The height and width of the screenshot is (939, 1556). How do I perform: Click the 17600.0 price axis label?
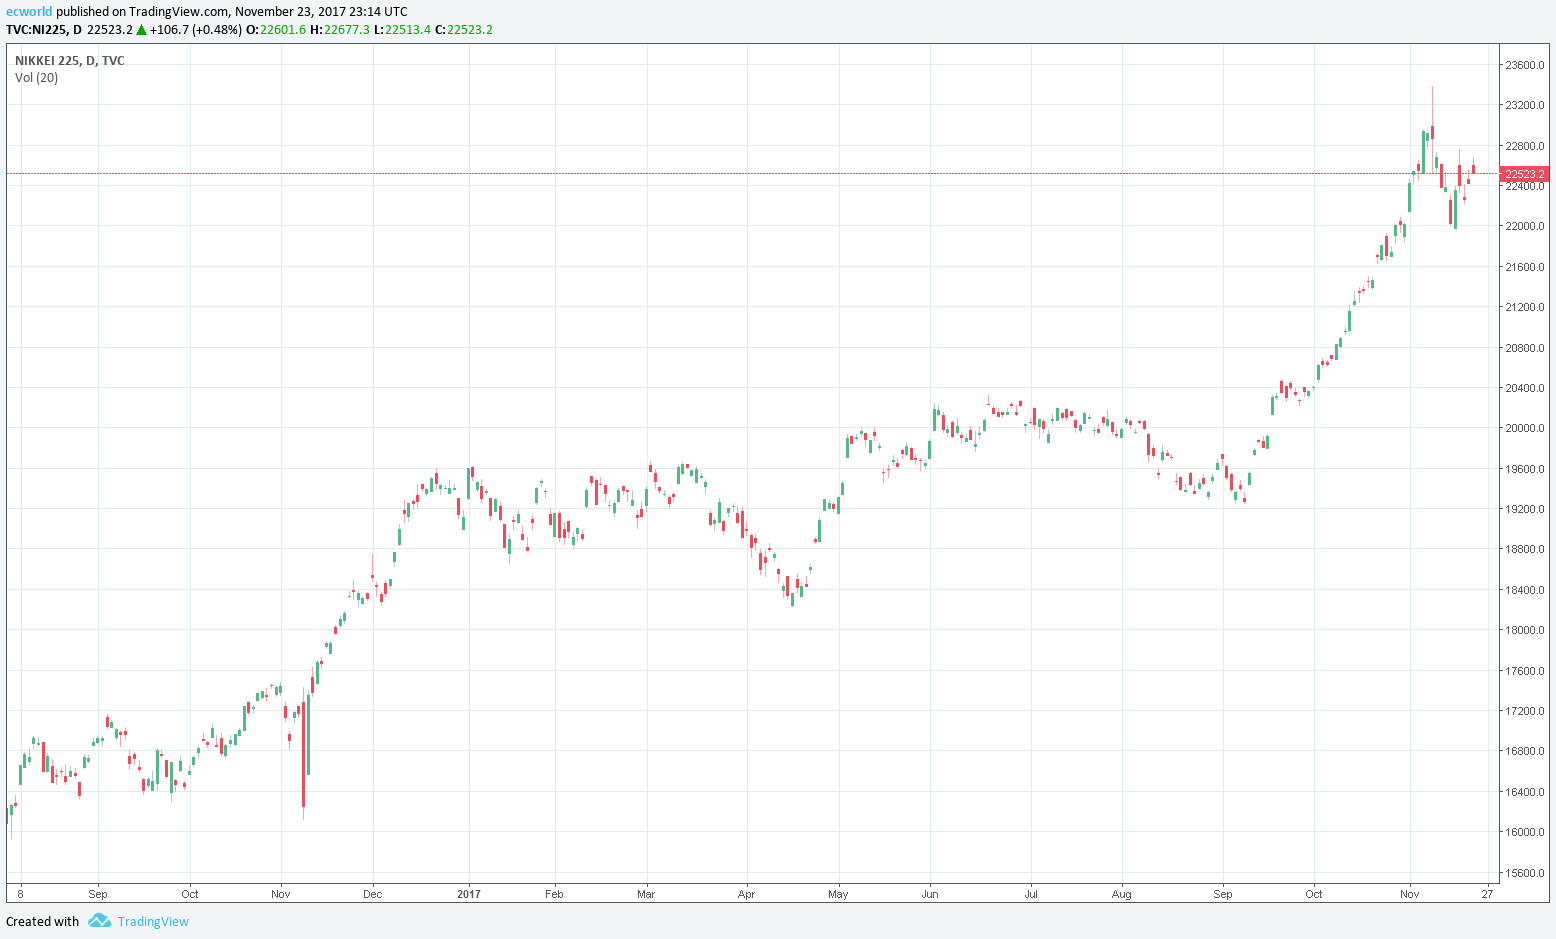[x=1525, y=671]
